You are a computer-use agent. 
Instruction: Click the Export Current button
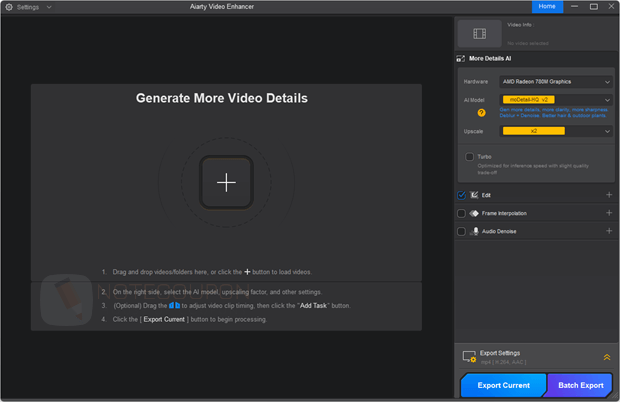(503, 385)
